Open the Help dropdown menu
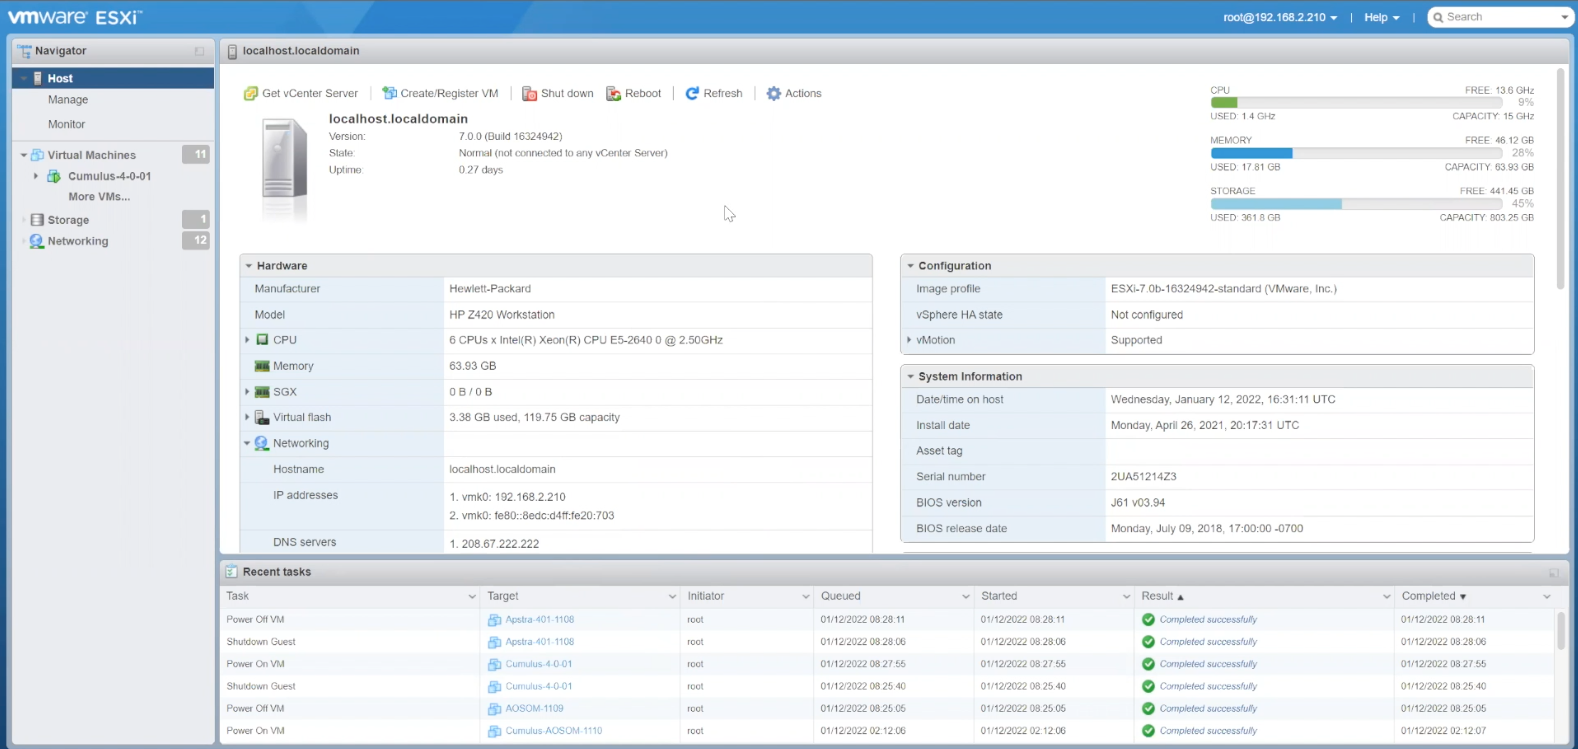 [x=1382, y=17]
